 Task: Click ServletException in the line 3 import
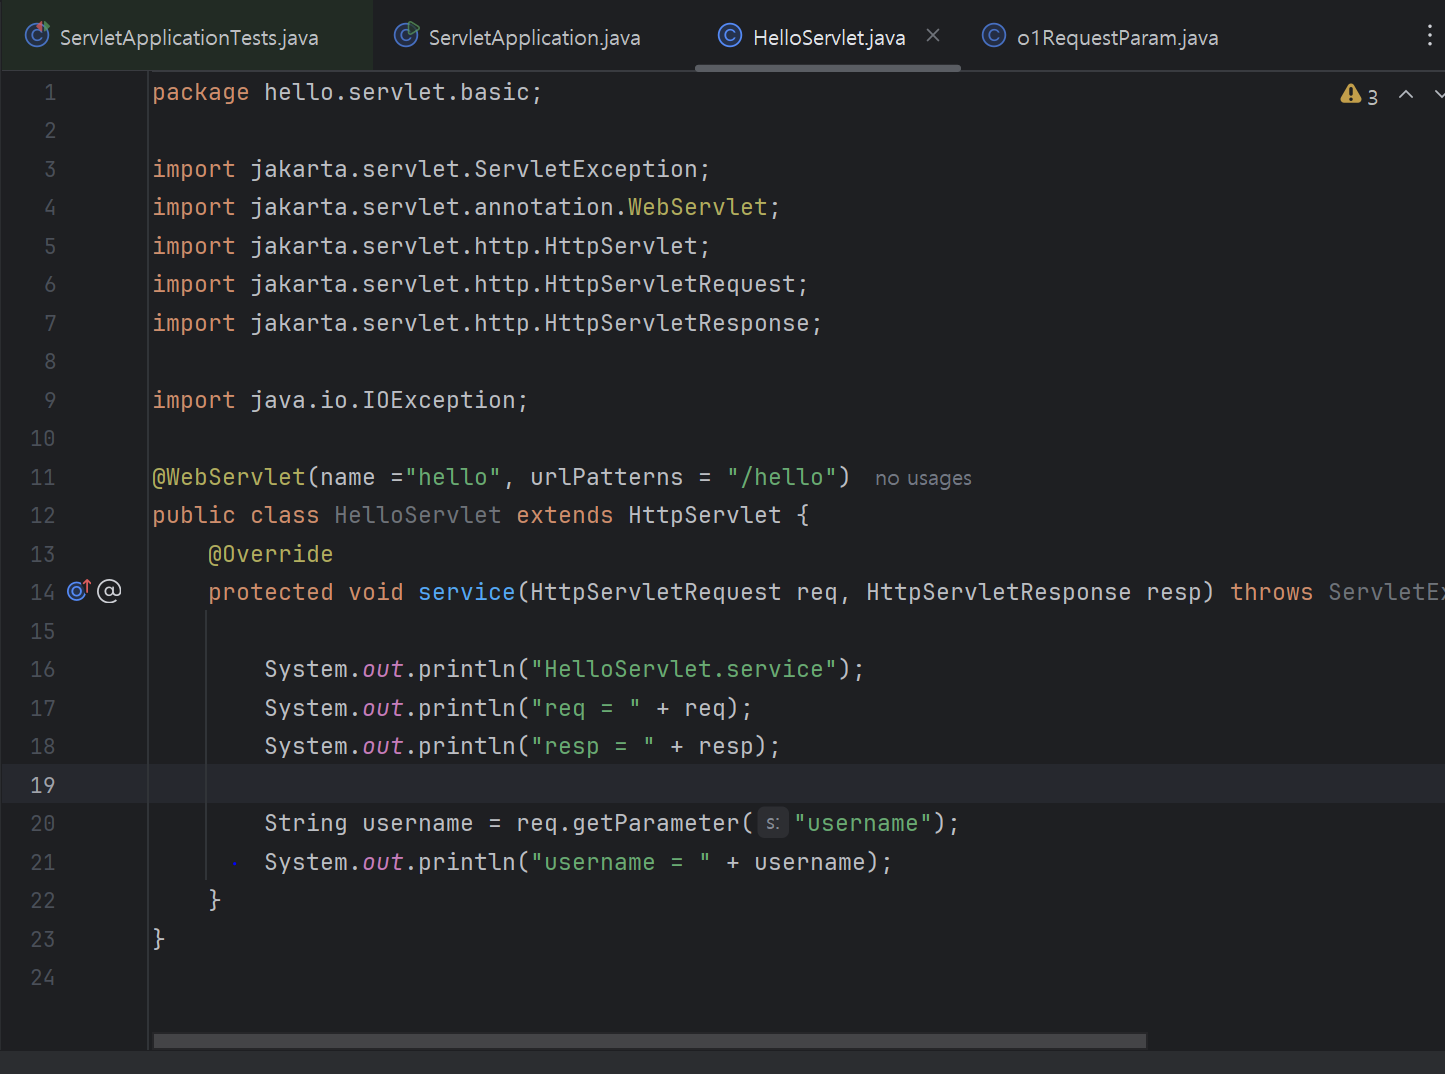[x=585, y=169]
